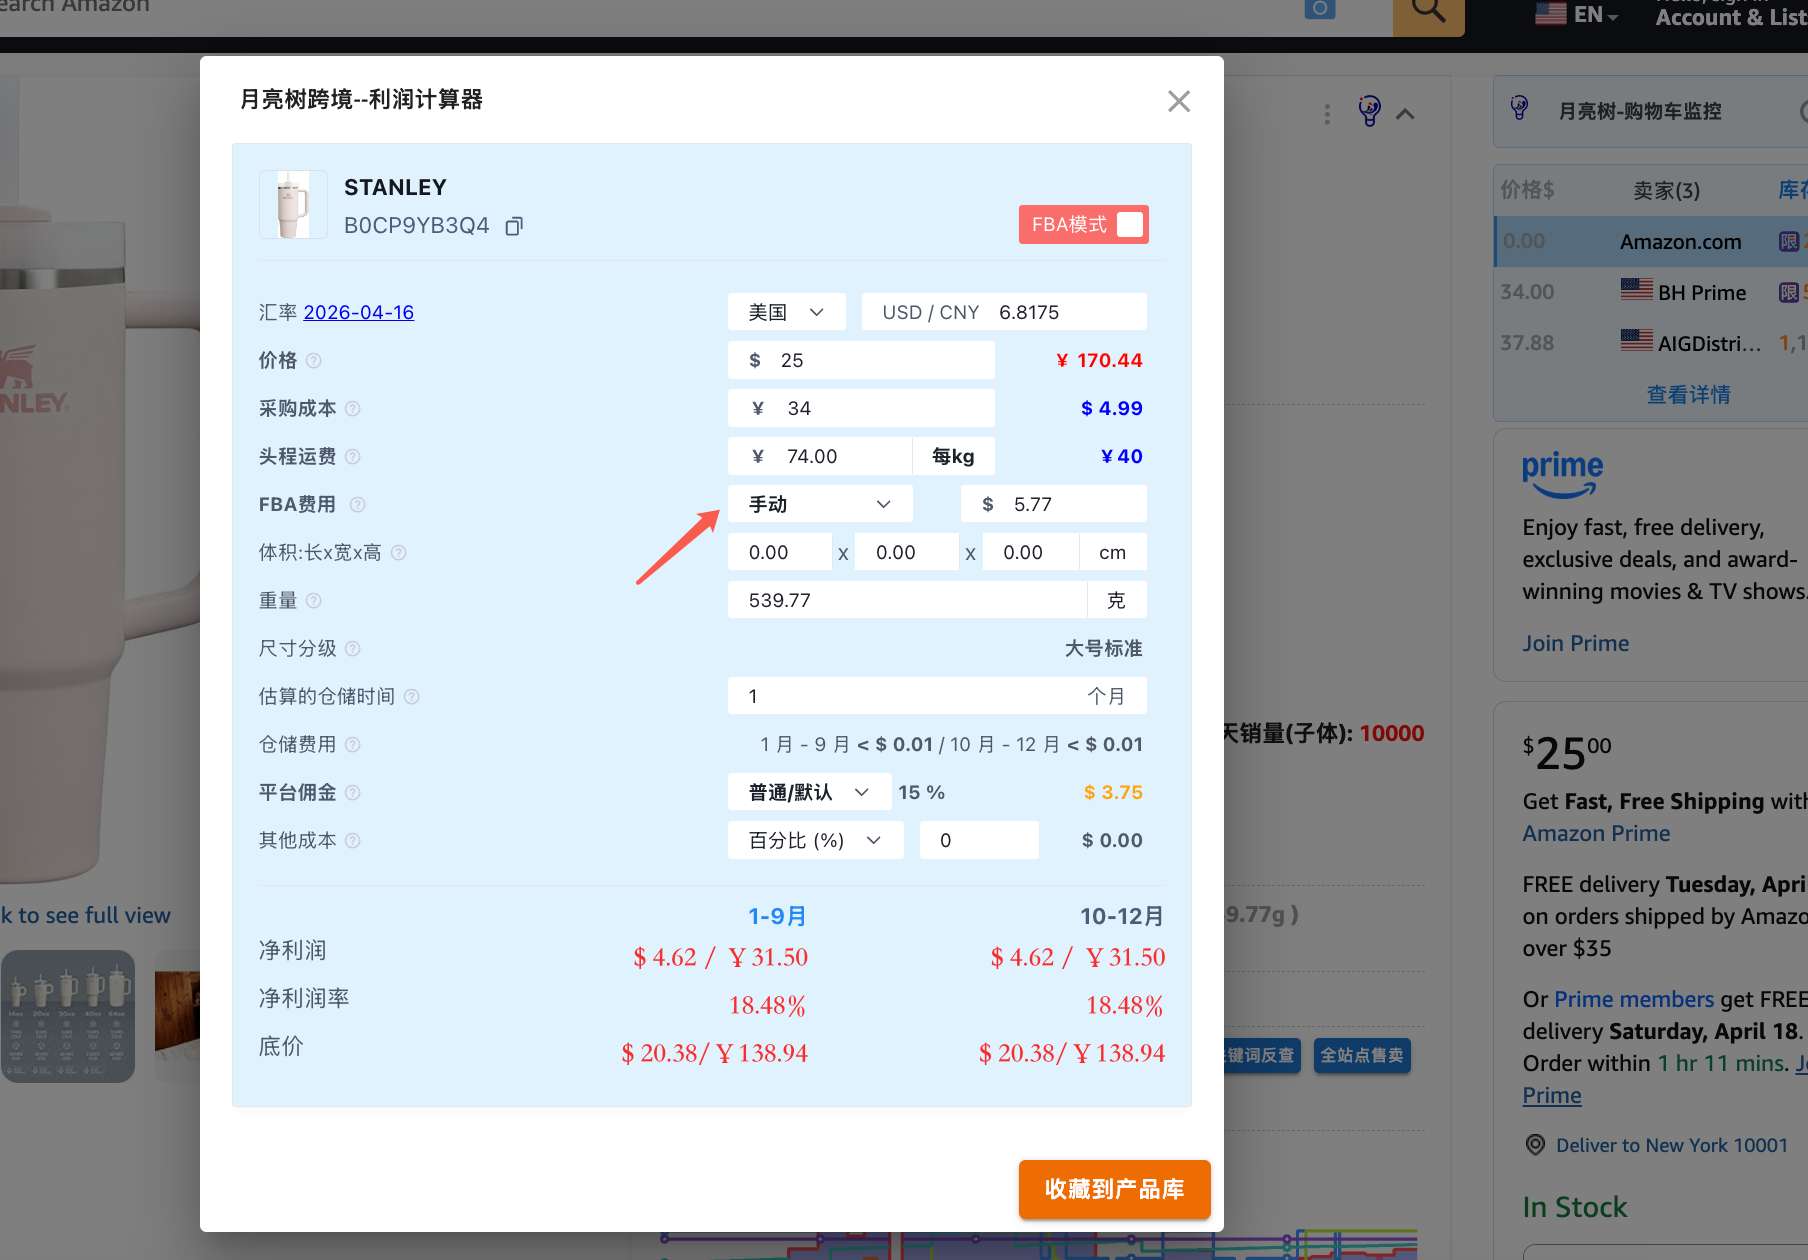Click the help icon beside 平台佣金
Screen dimensions: 1808x1260
352,793
